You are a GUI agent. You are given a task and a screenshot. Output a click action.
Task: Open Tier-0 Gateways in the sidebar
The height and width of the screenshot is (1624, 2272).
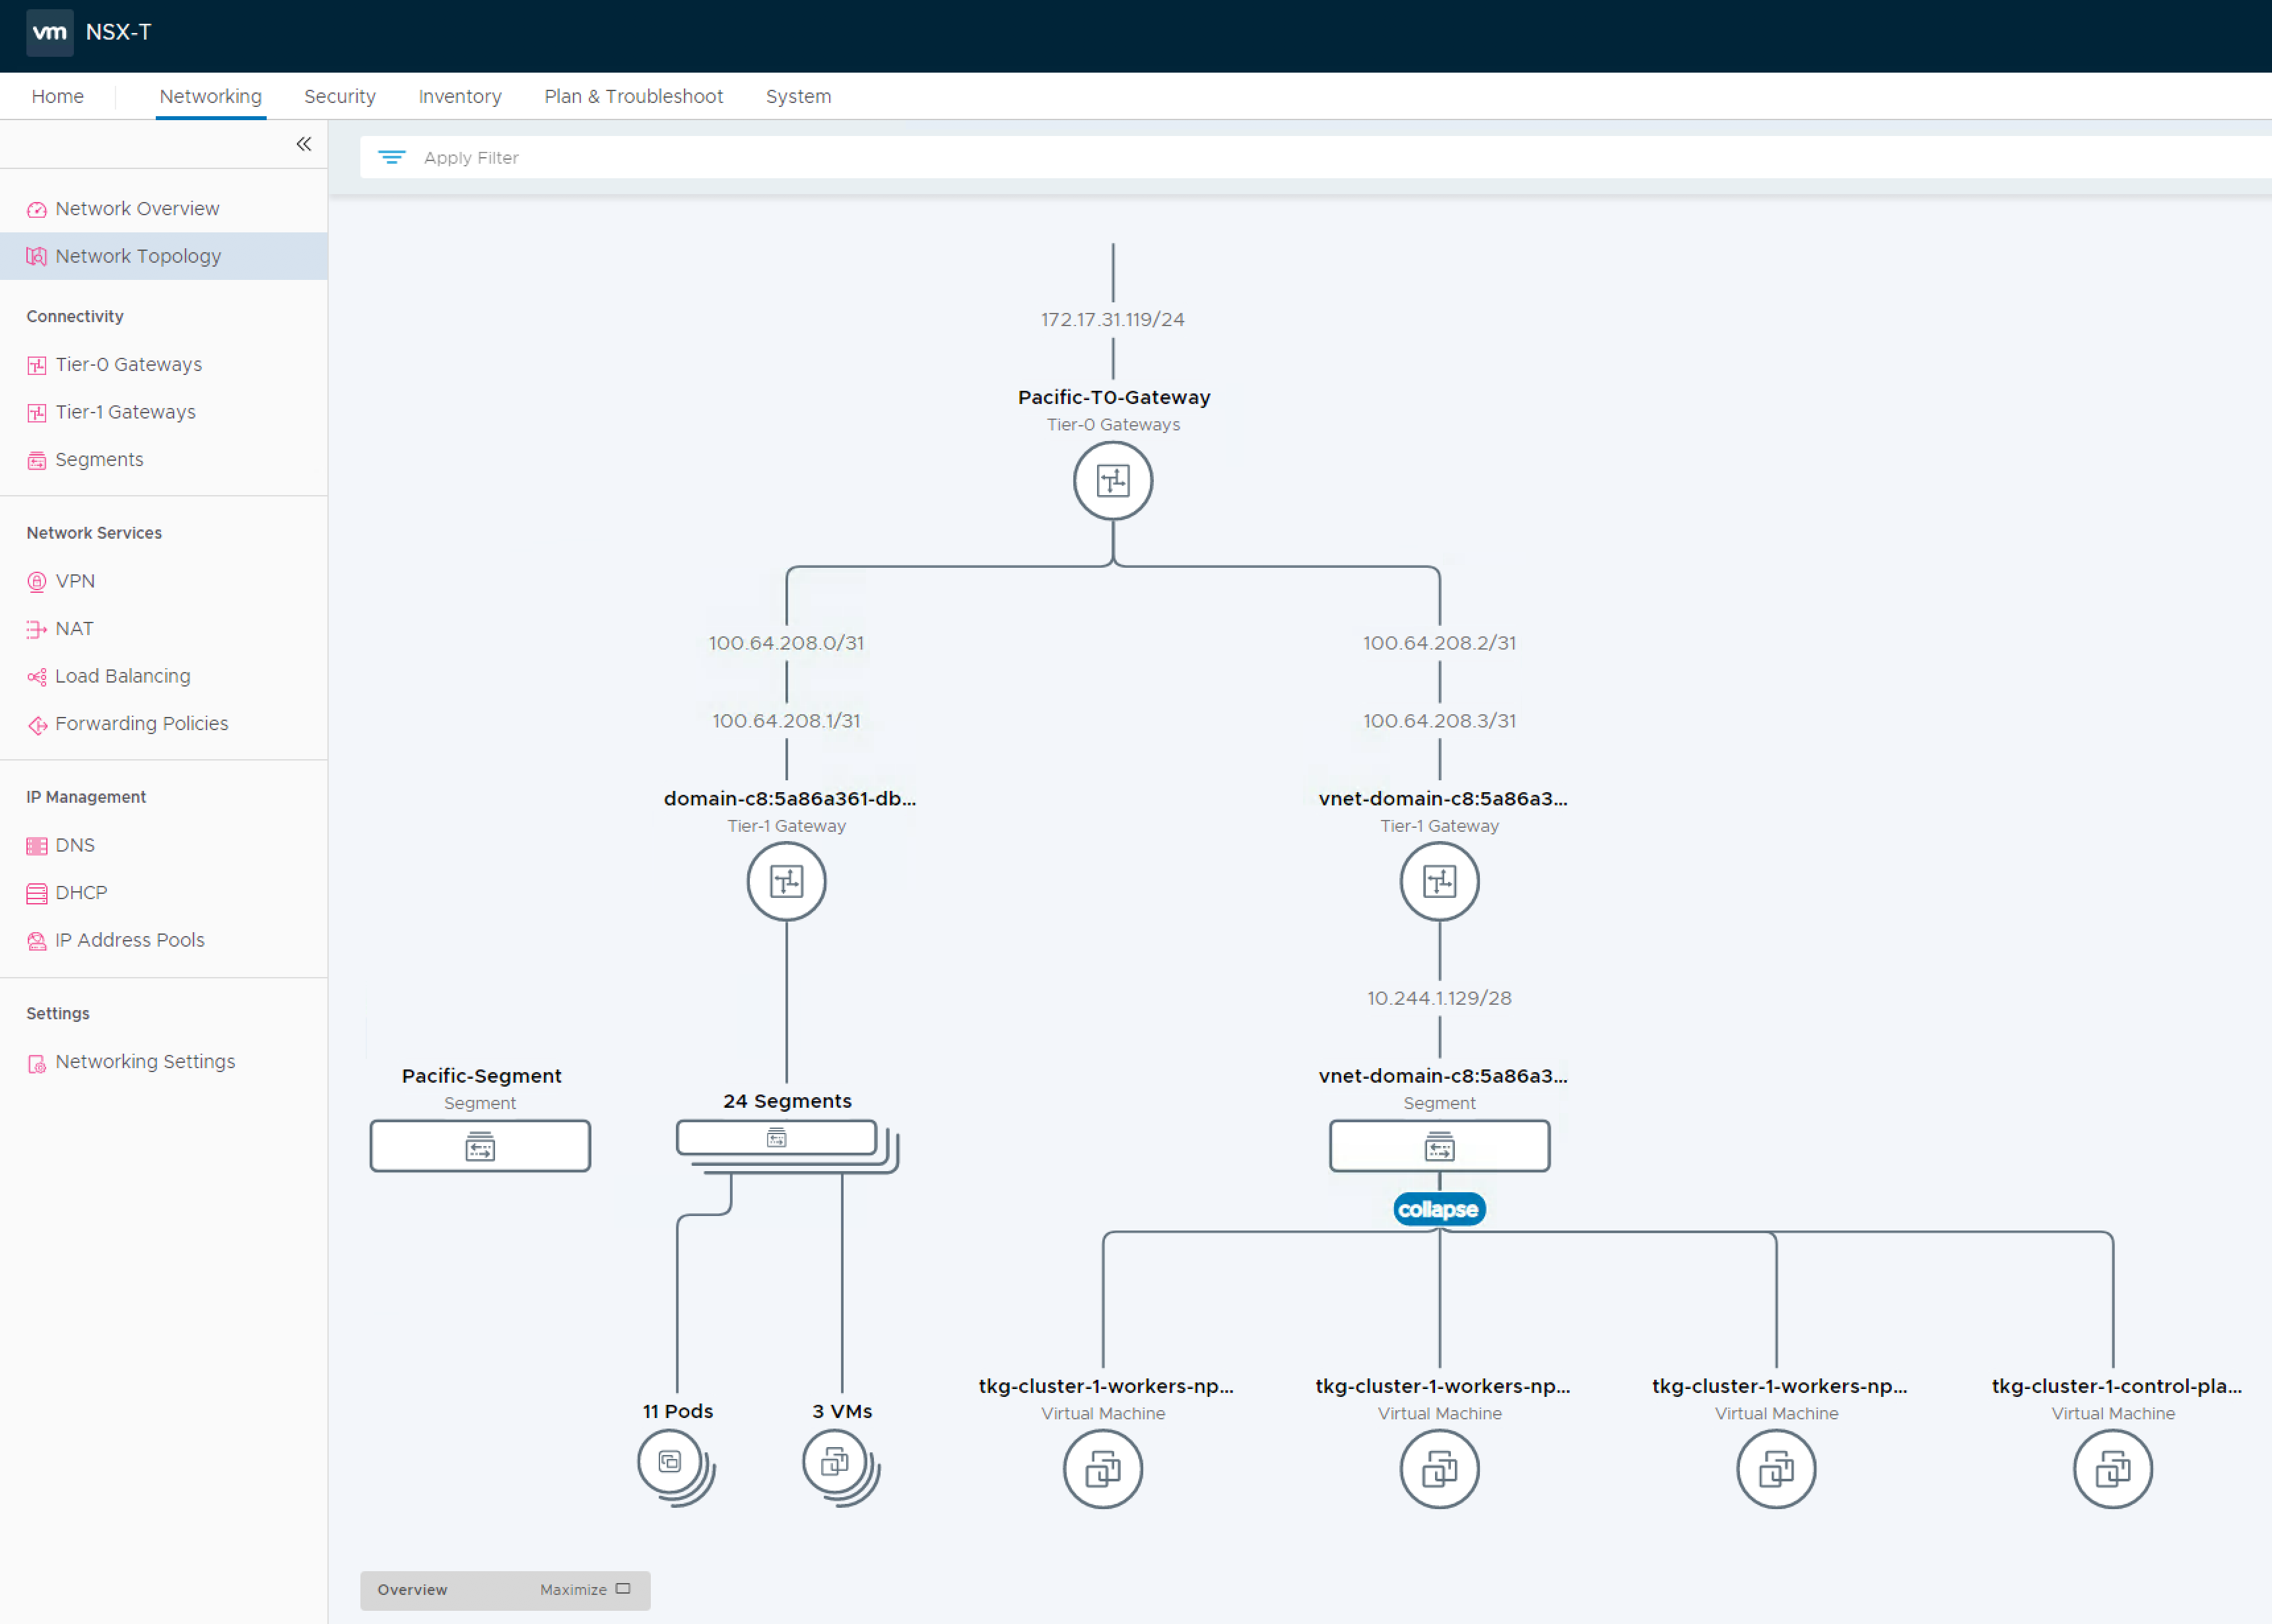128,364
